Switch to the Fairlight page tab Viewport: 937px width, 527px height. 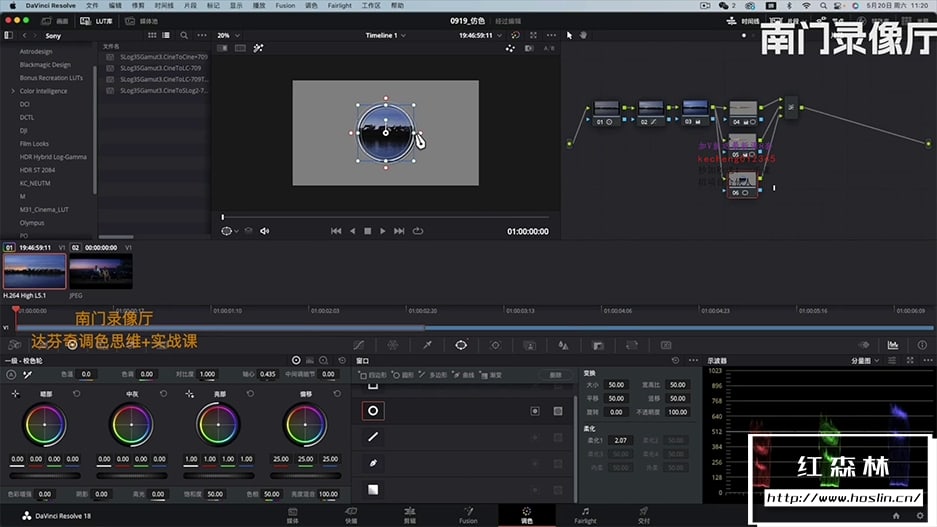(x=585, y=514)
